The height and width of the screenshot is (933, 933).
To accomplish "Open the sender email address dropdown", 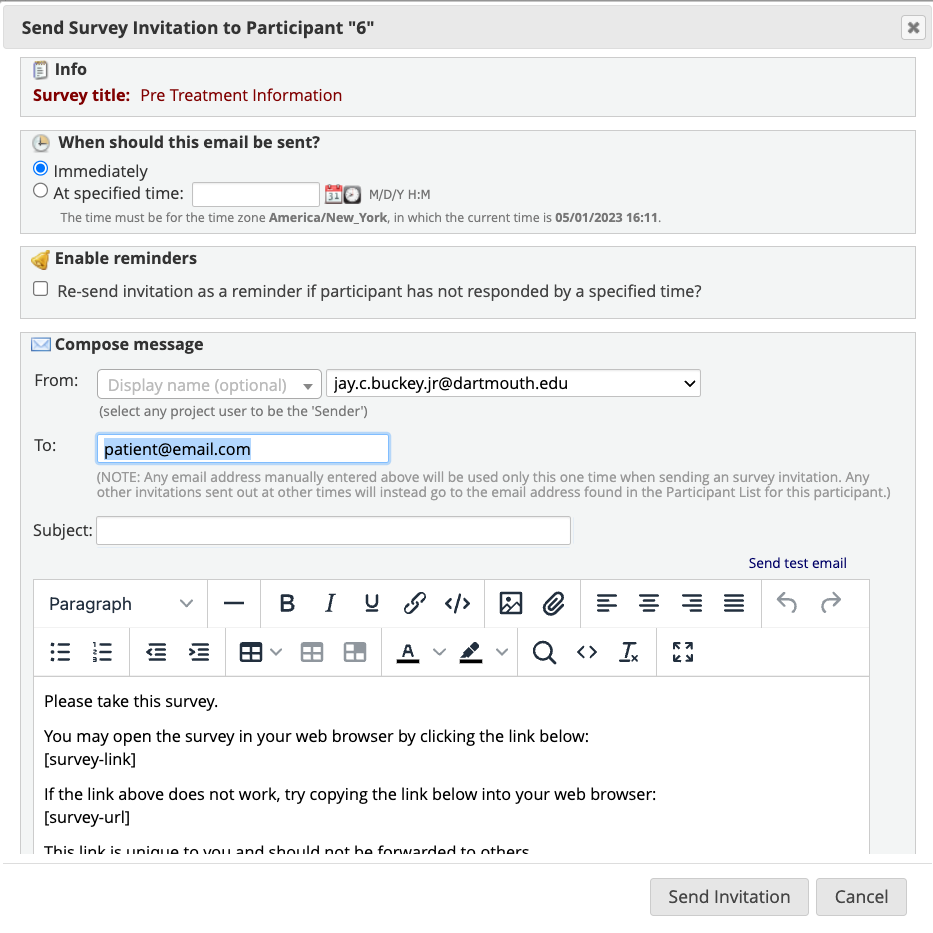I will click(x=686, y=383).
